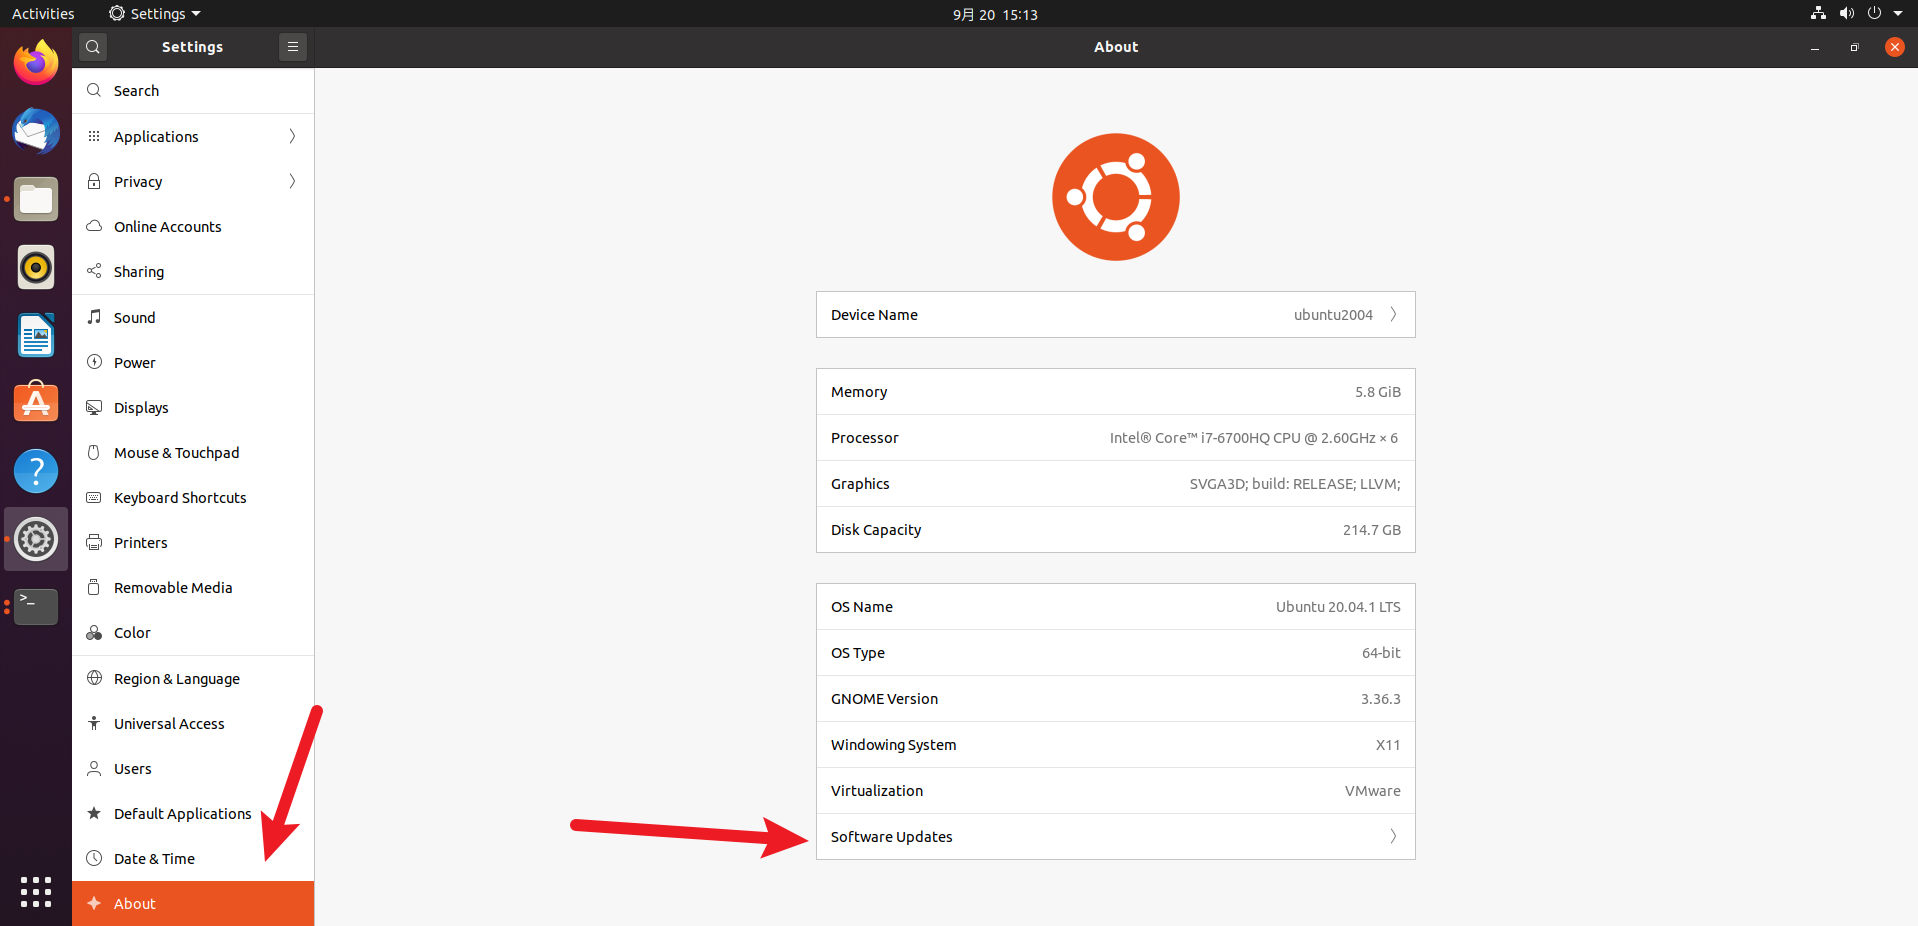
Task: Open the clock showing 15:13
Action: pyautogui.click(x=995, y=14)
